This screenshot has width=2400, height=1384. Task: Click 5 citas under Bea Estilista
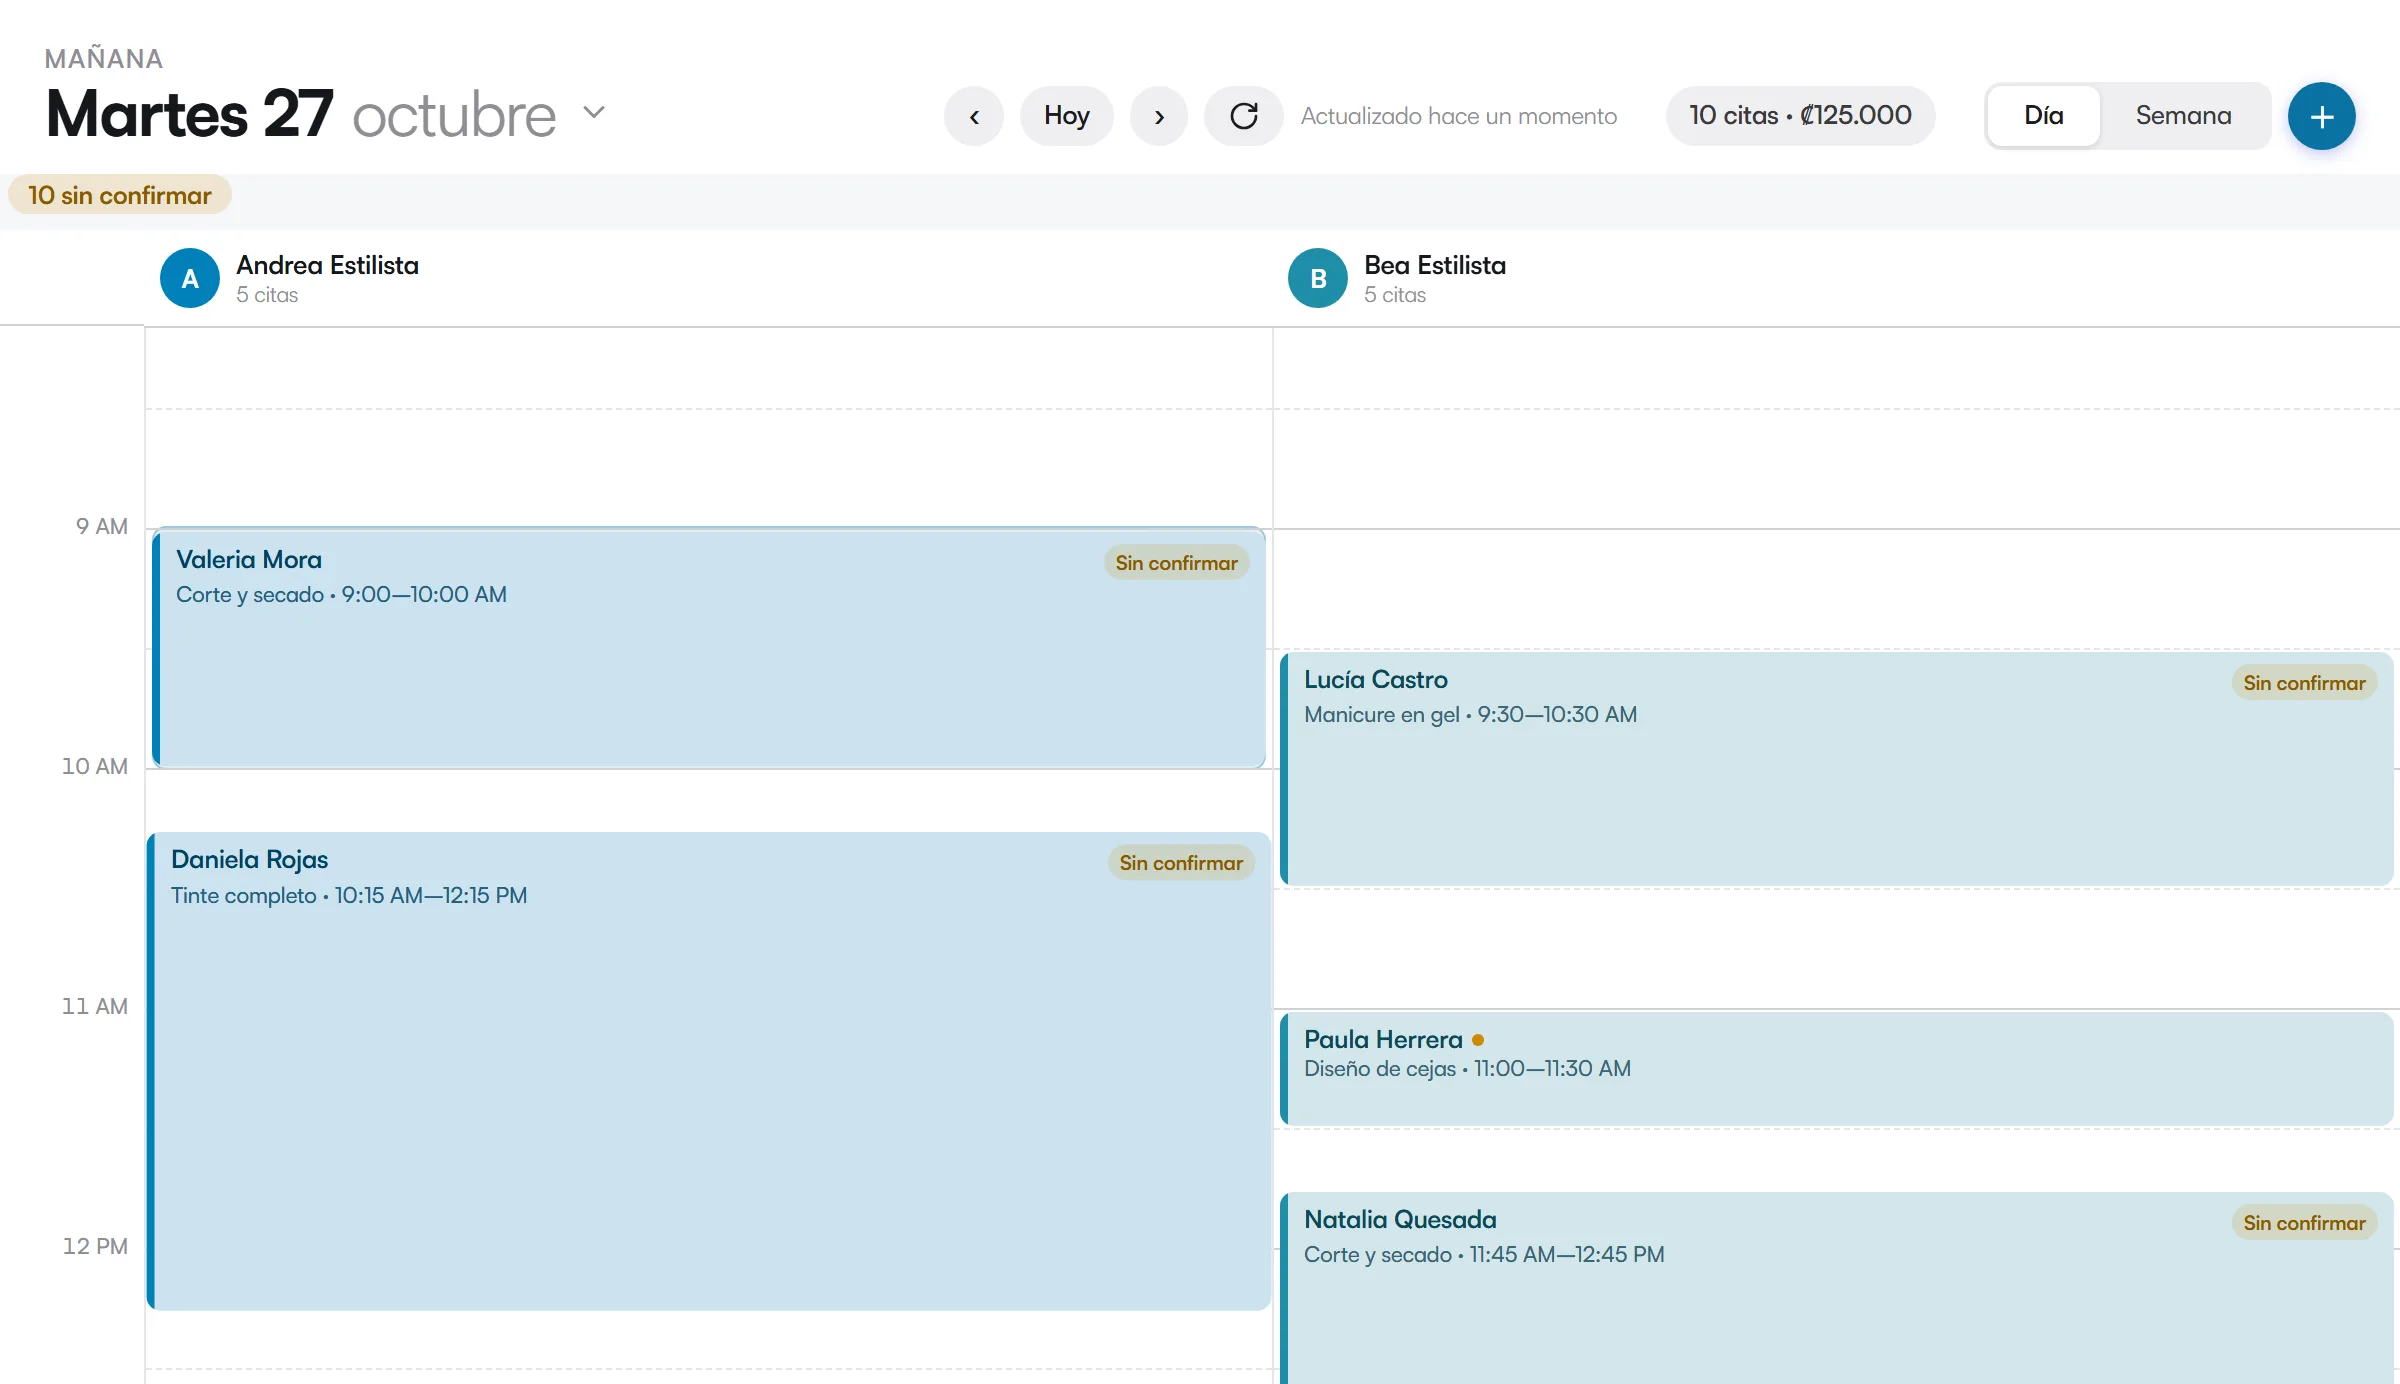click(x=1395, y=295)
